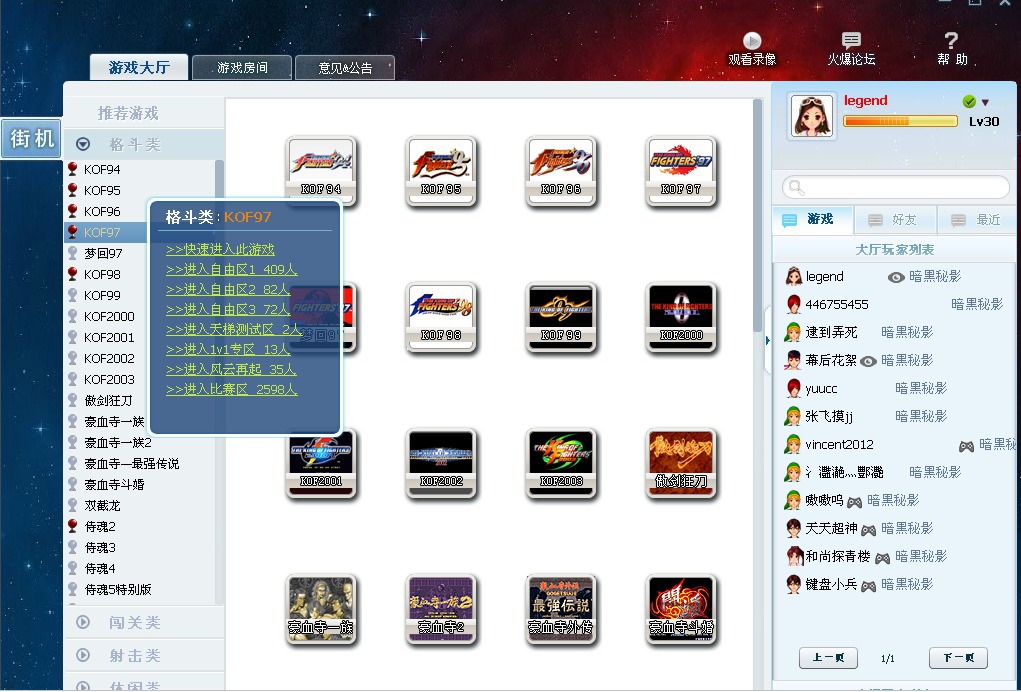This screenshot has height=692, width=1021.
Task: Click the spectate eye icon next to legend
Action: click(896, 277)
